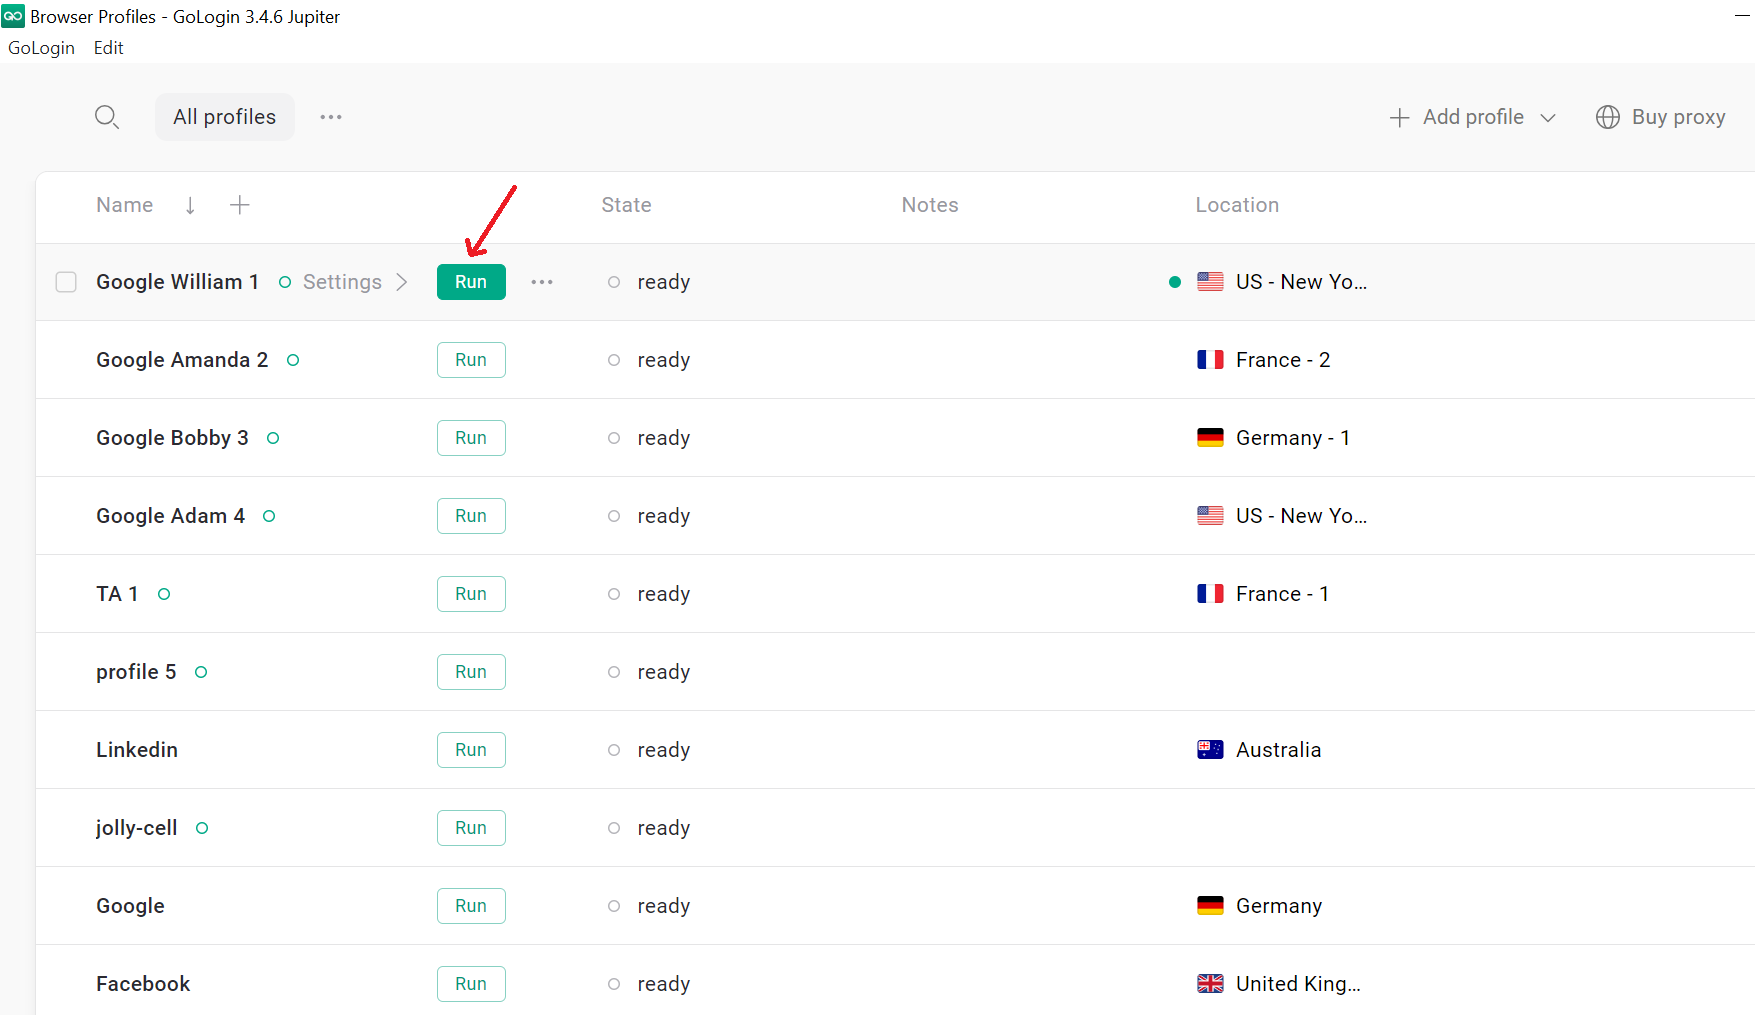Screen dimensions: 1755x1015
Task: Click the Australia flag on Linkedin row
Action: 1210,750
